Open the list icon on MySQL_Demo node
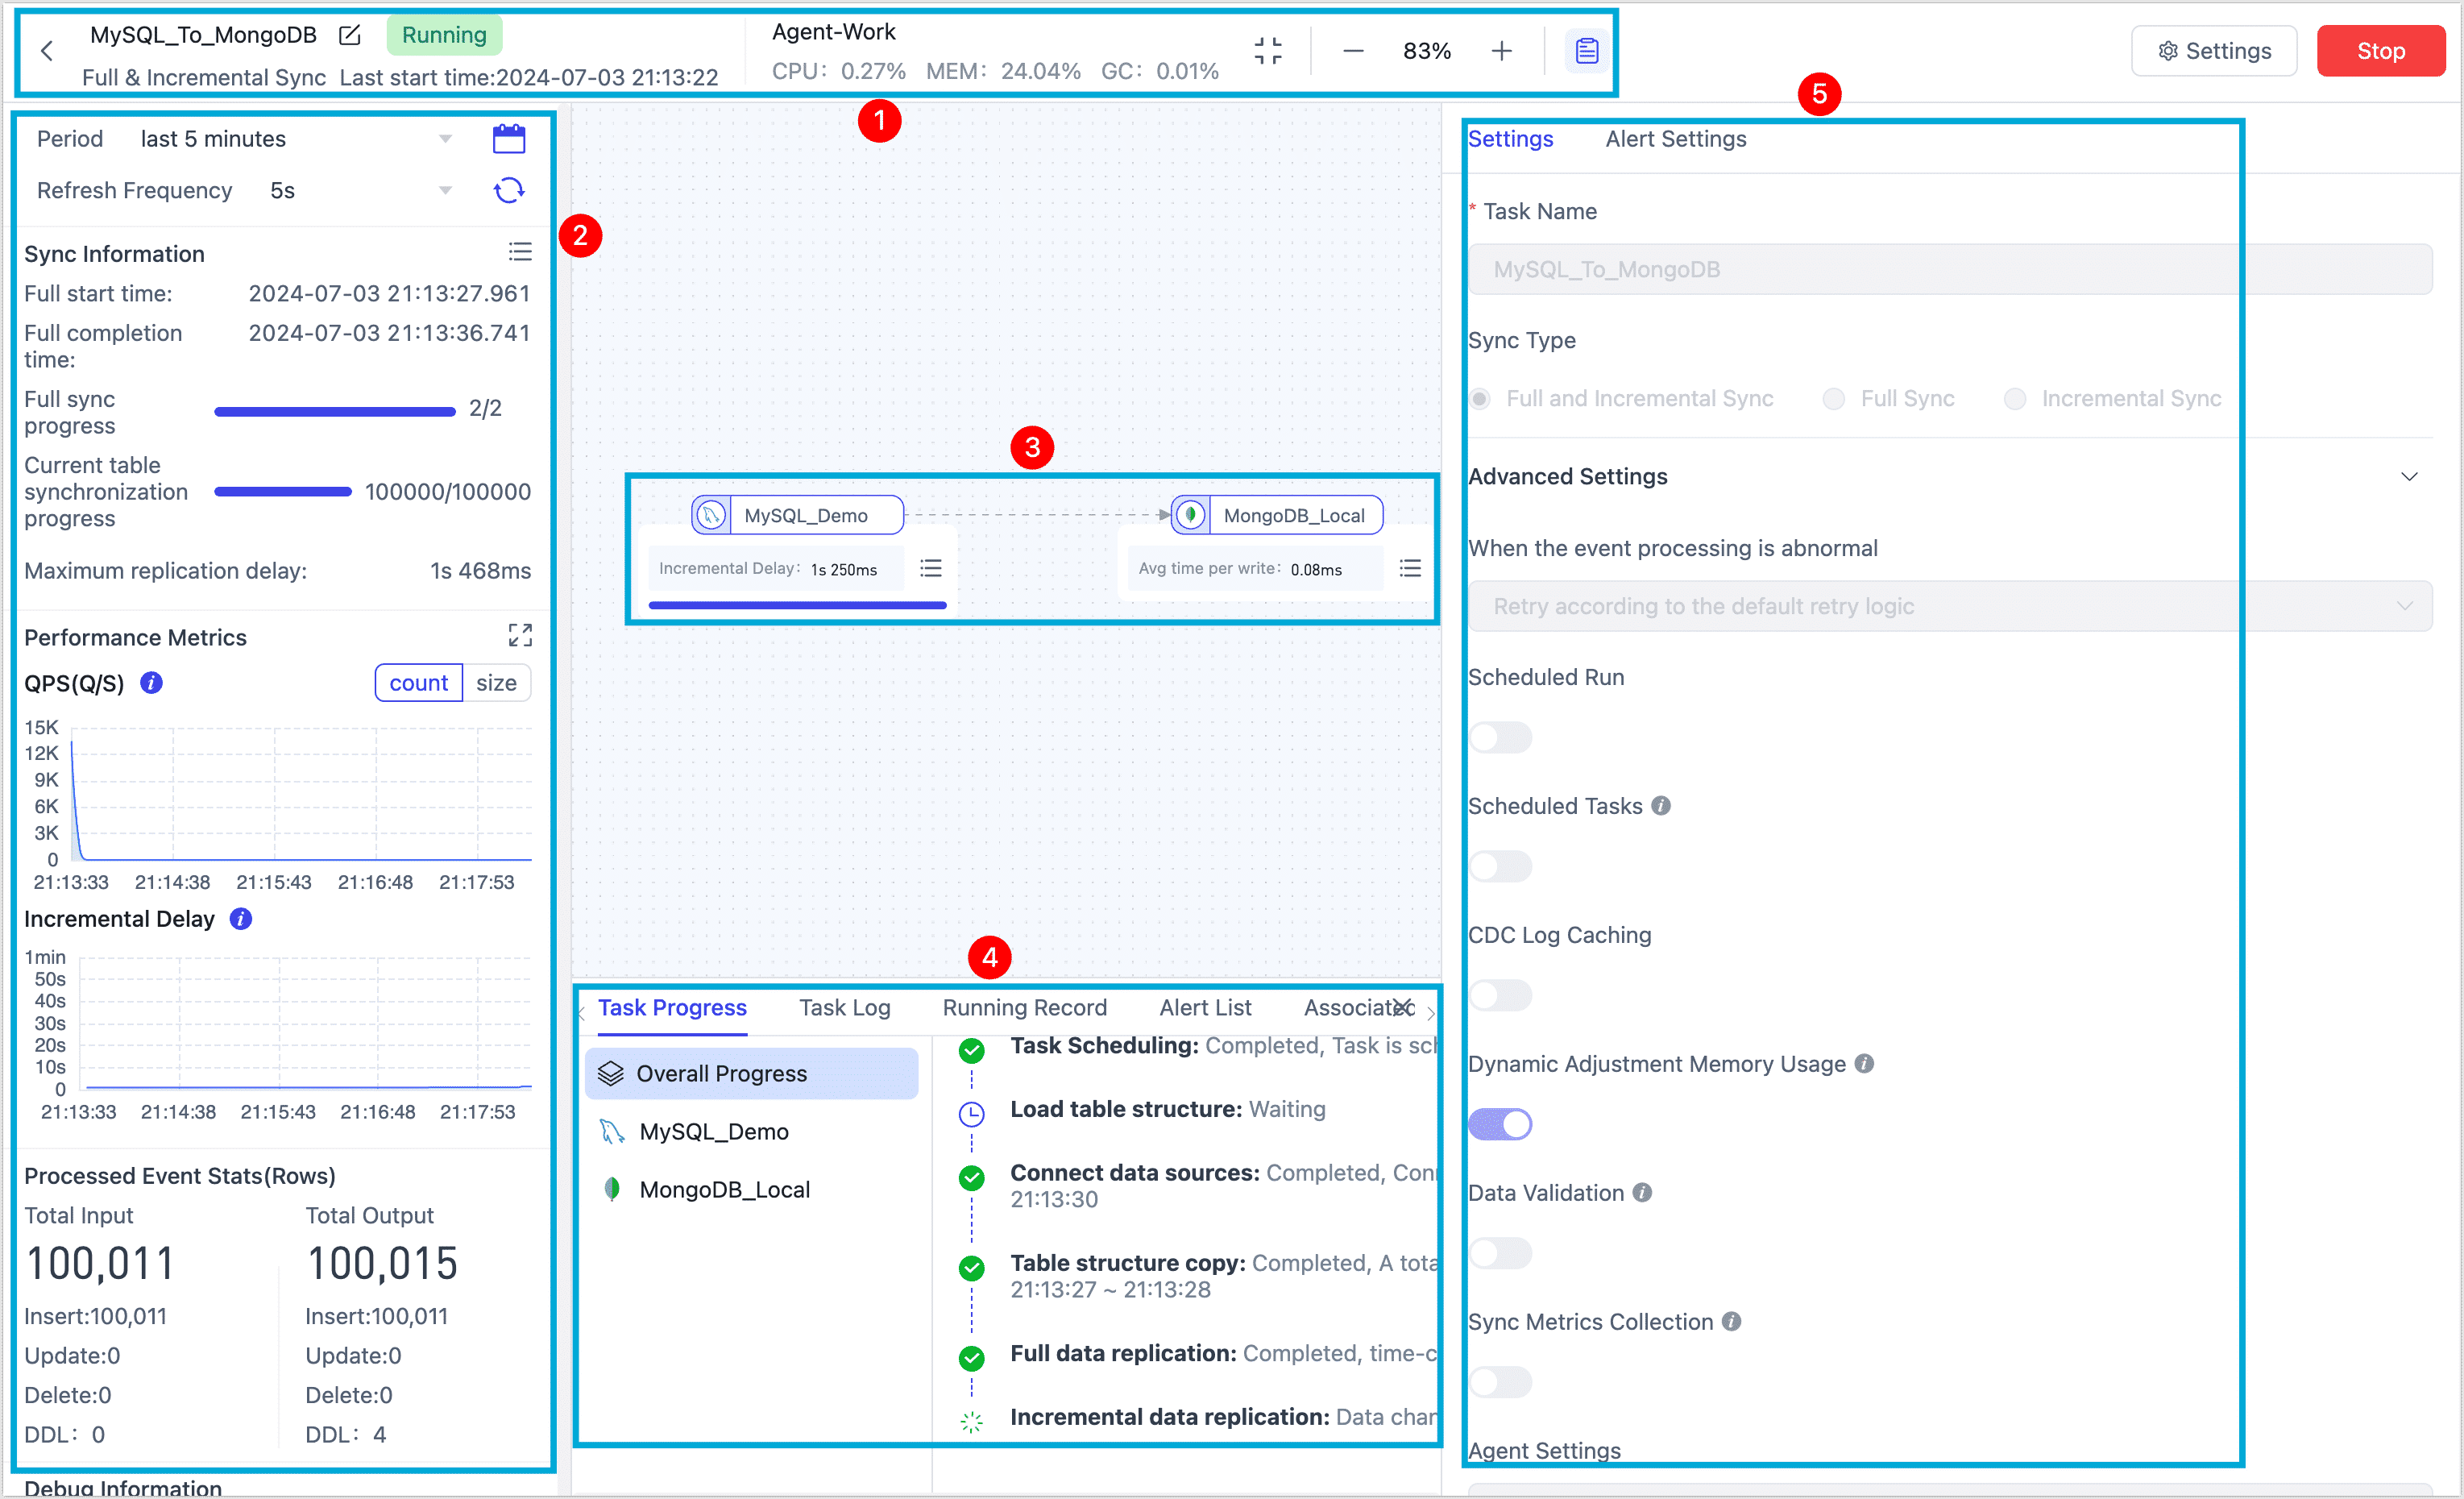This screenshot has width=2464, height=1499. click(930, 568)
